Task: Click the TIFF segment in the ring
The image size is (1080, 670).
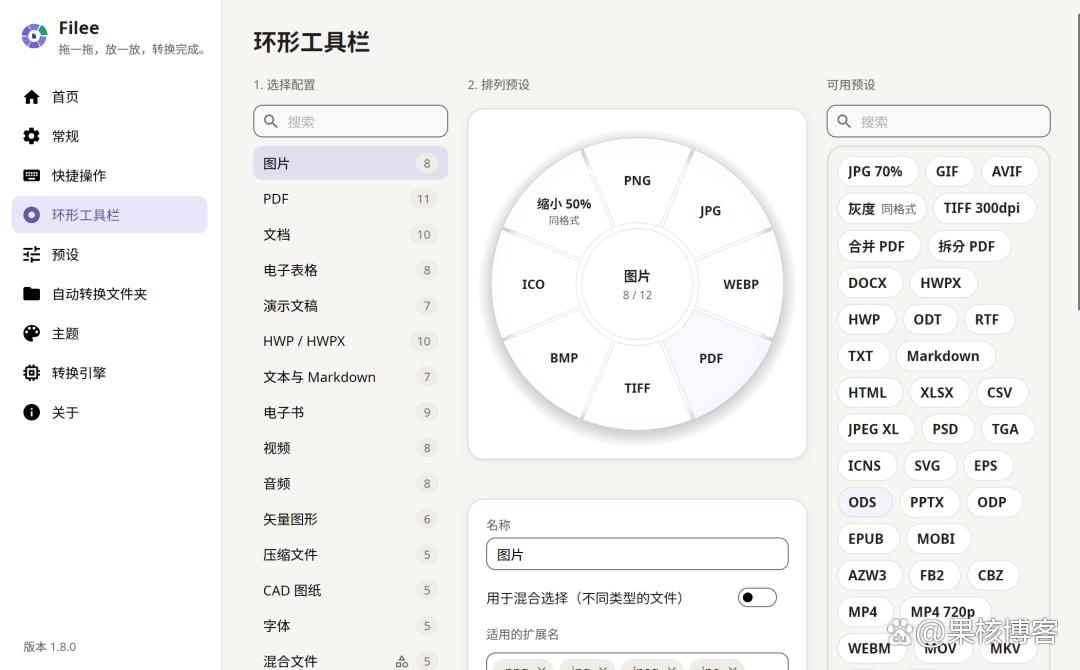Action: pos(637,388)
